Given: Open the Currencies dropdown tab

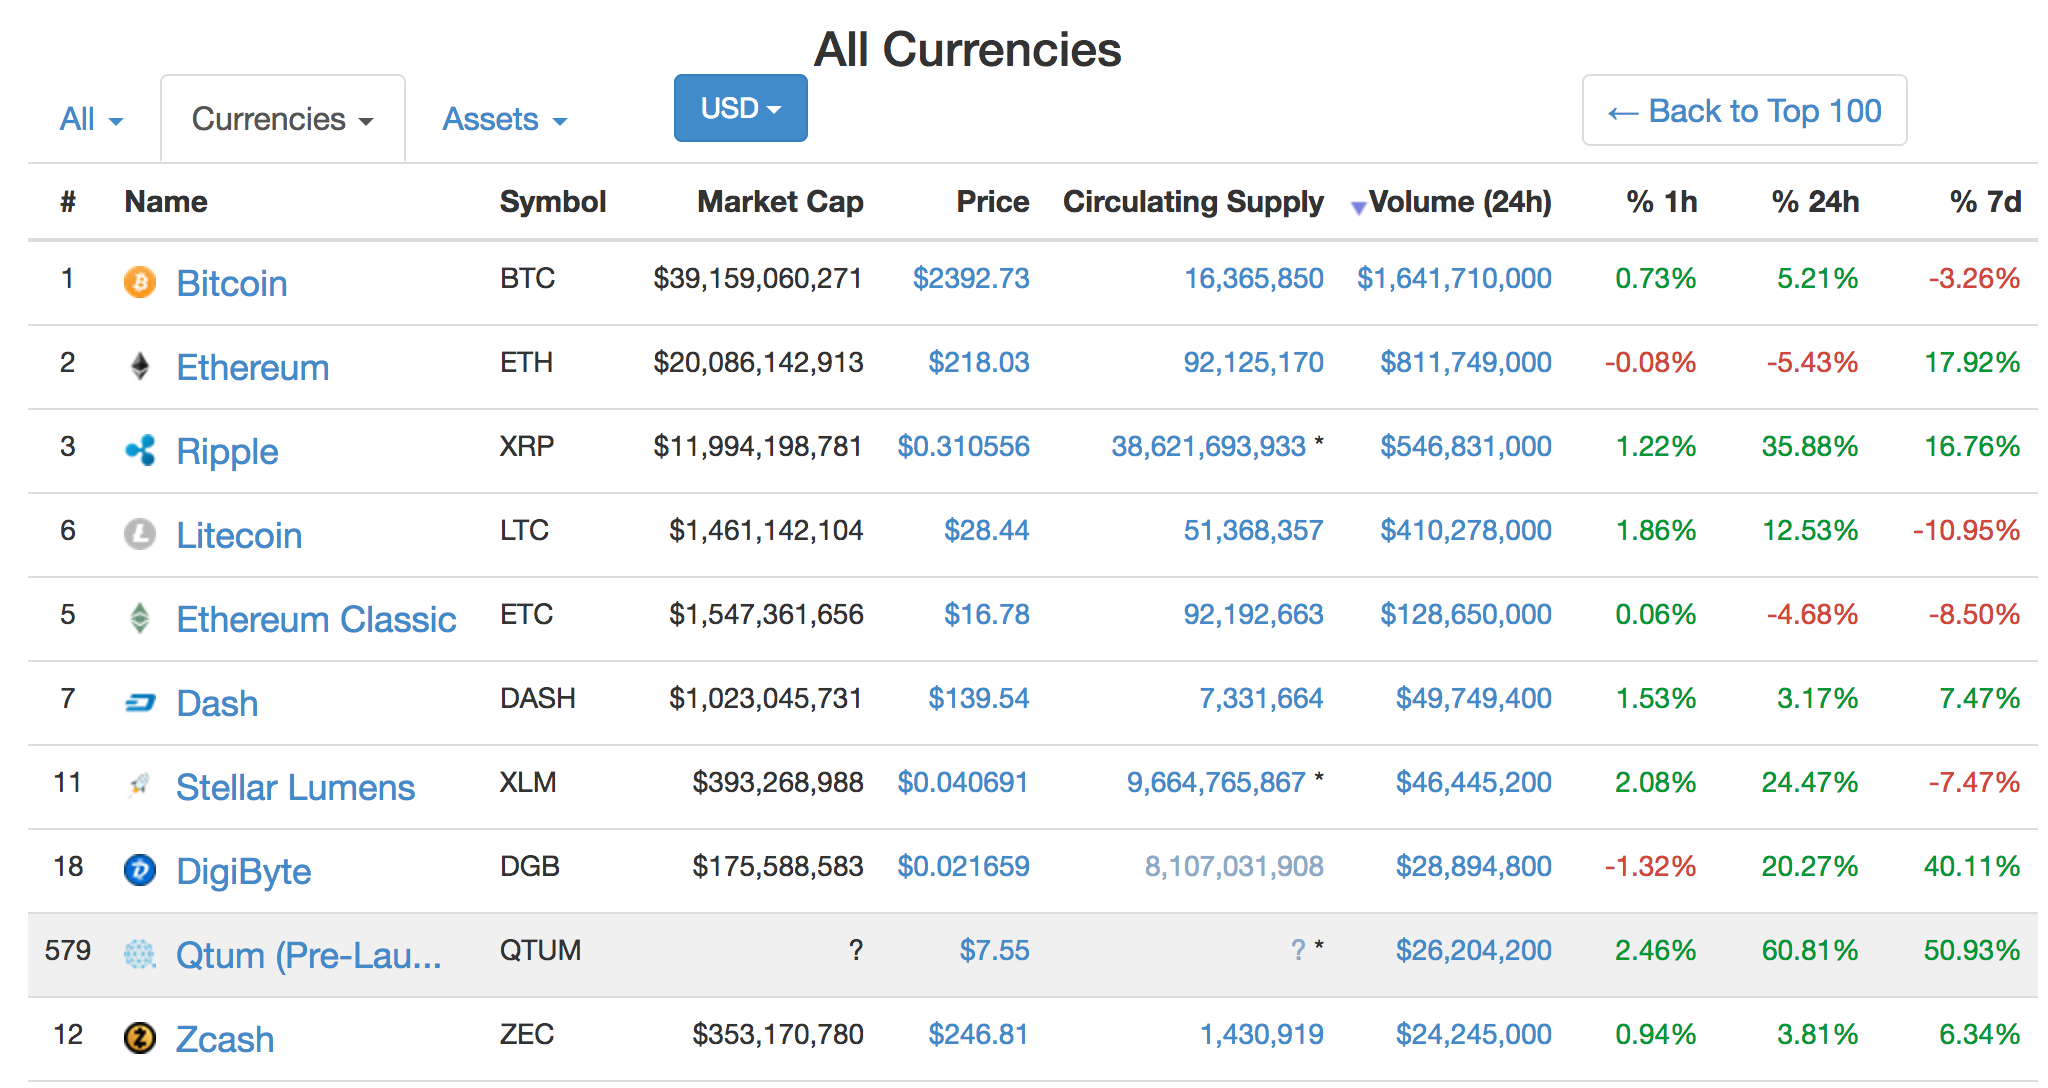Looking at the screenshot, I should pyautogui.click(x=283, y=119).
